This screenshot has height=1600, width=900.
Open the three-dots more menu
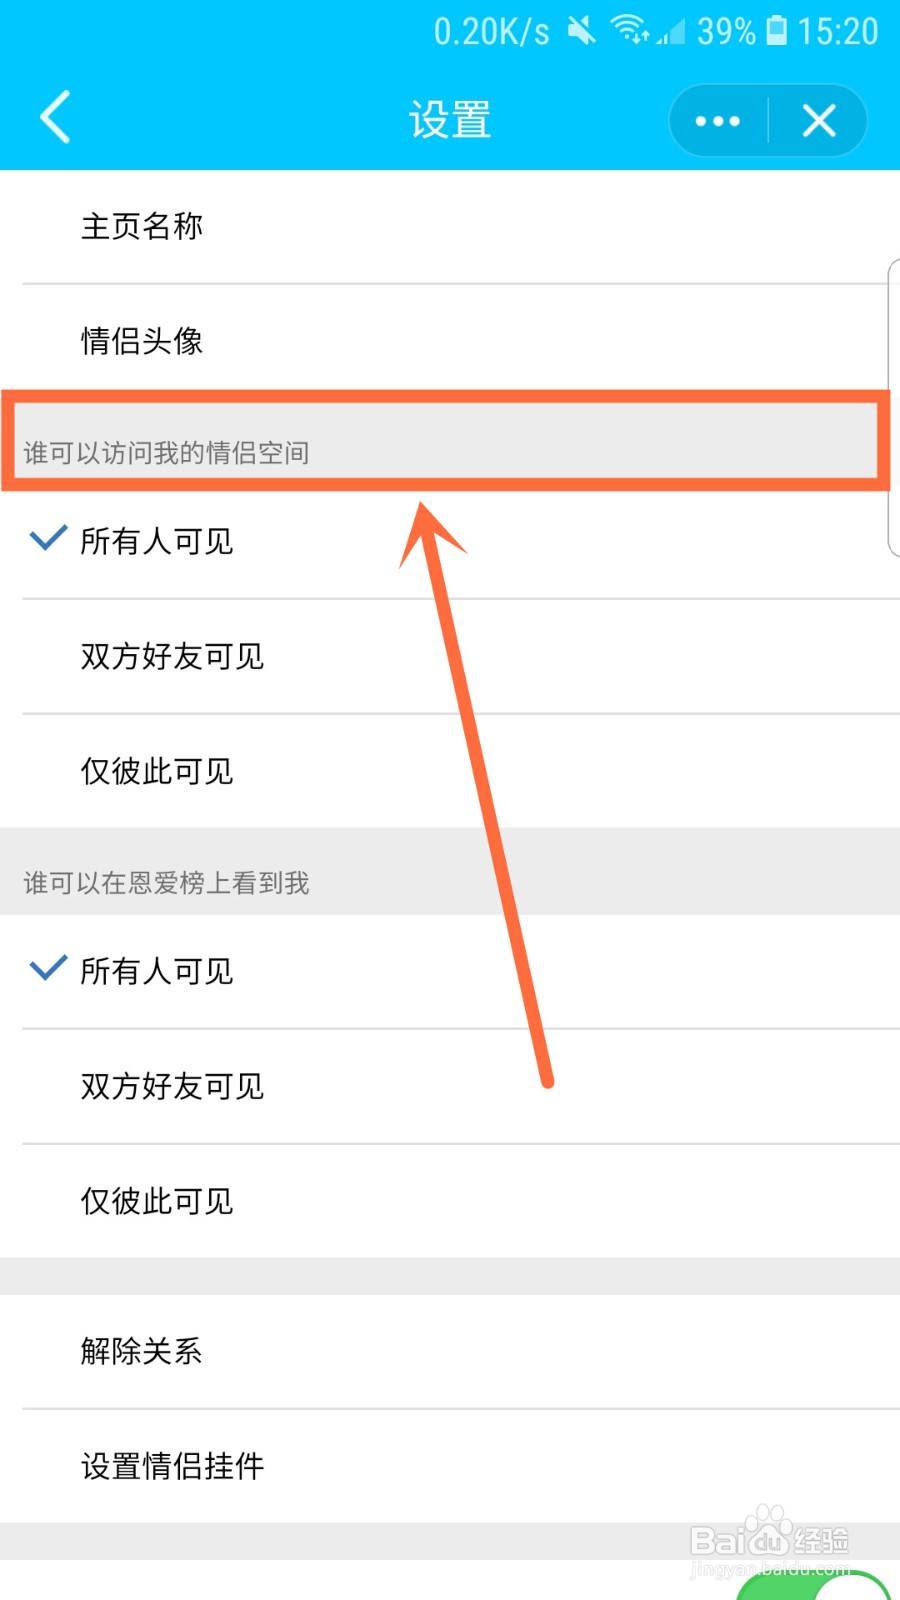tap(717, 121)
